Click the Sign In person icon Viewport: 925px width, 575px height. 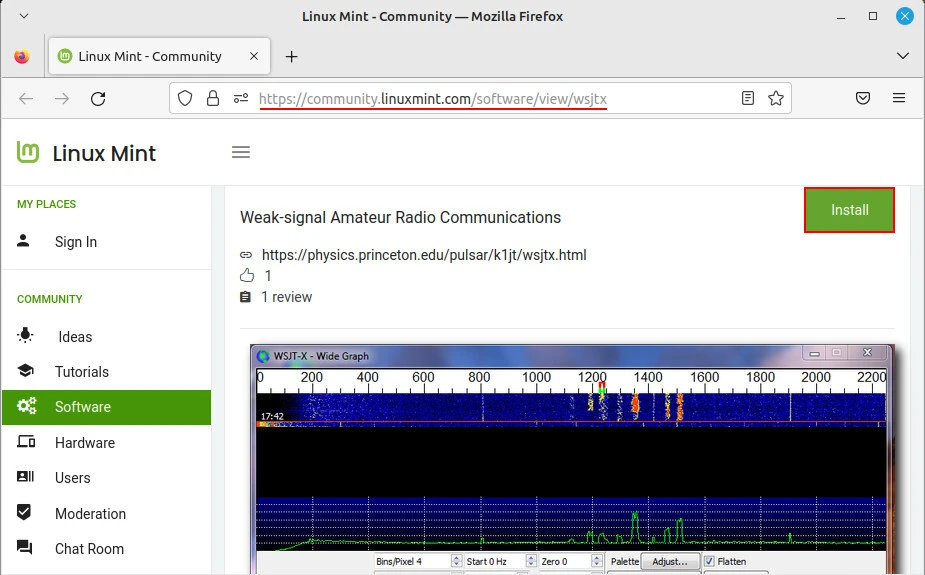click(x=23, y=241)
